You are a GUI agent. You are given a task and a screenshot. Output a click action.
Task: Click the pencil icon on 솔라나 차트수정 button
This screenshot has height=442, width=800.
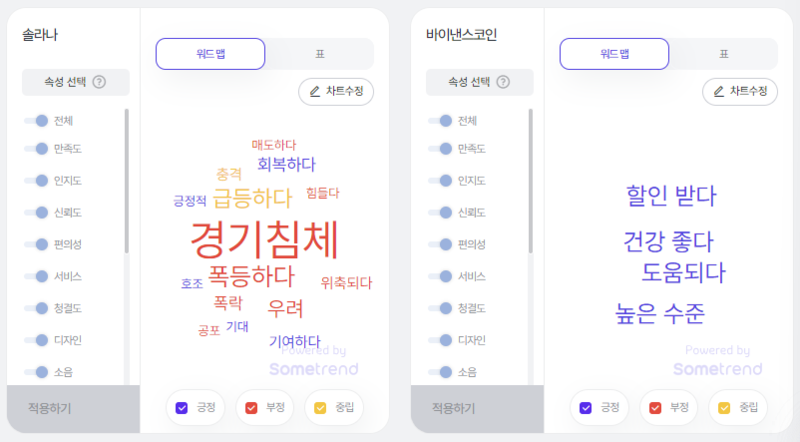pyautogui.click(x=315, y=91)
